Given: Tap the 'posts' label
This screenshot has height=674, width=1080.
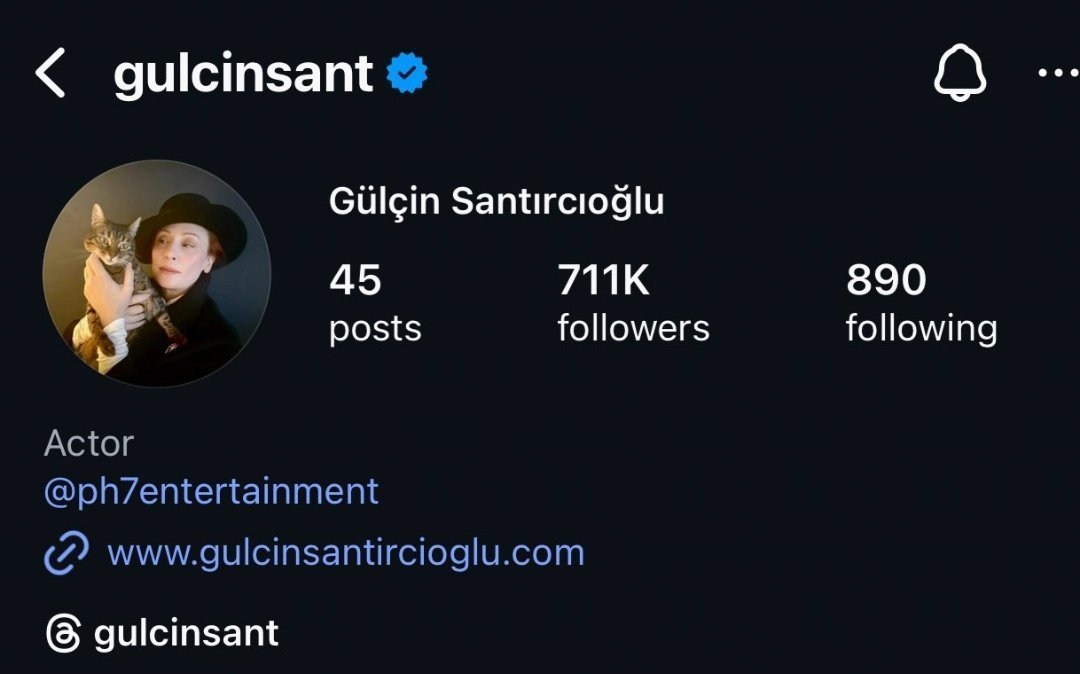Looking at the screenshot, I should pyautogui.click(x=375, y=328).
